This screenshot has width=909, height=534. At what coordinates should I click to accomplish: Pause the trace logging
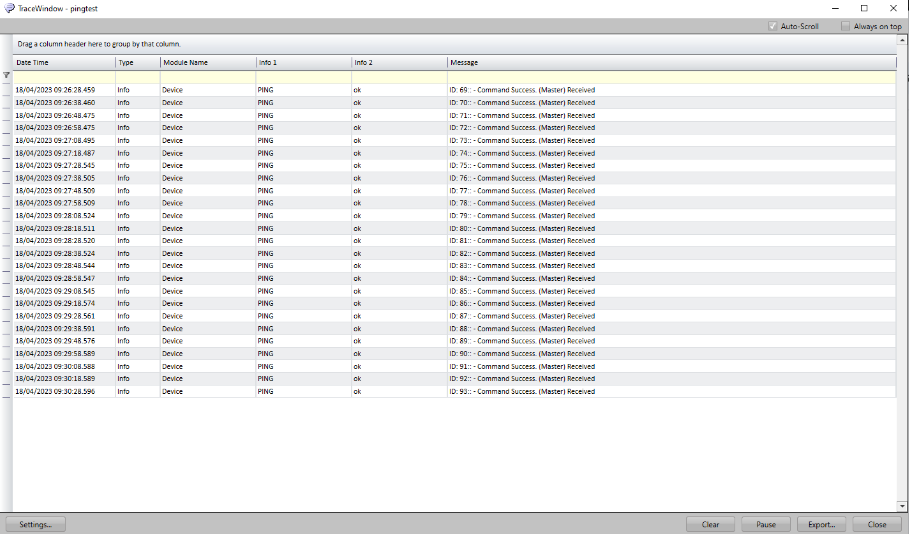(x=766, y=524)
